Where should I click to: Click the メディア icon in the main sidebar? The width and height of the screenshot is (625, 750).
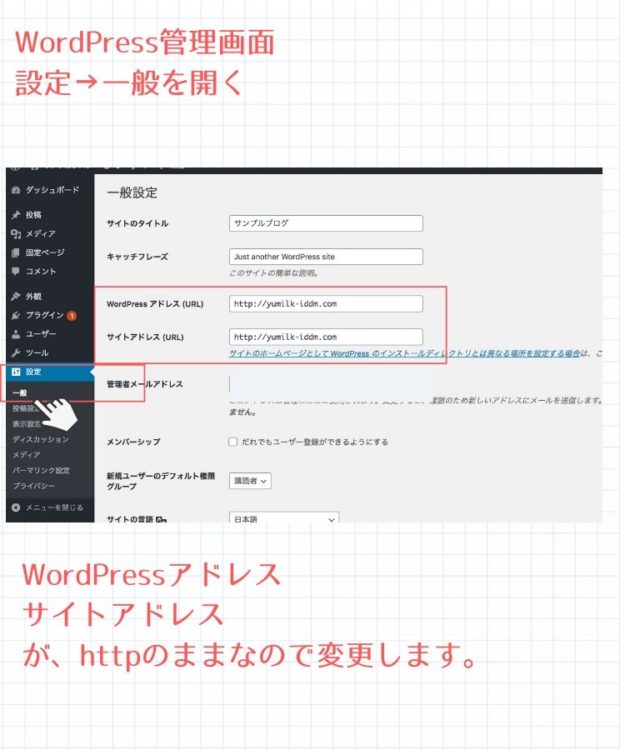16,234
